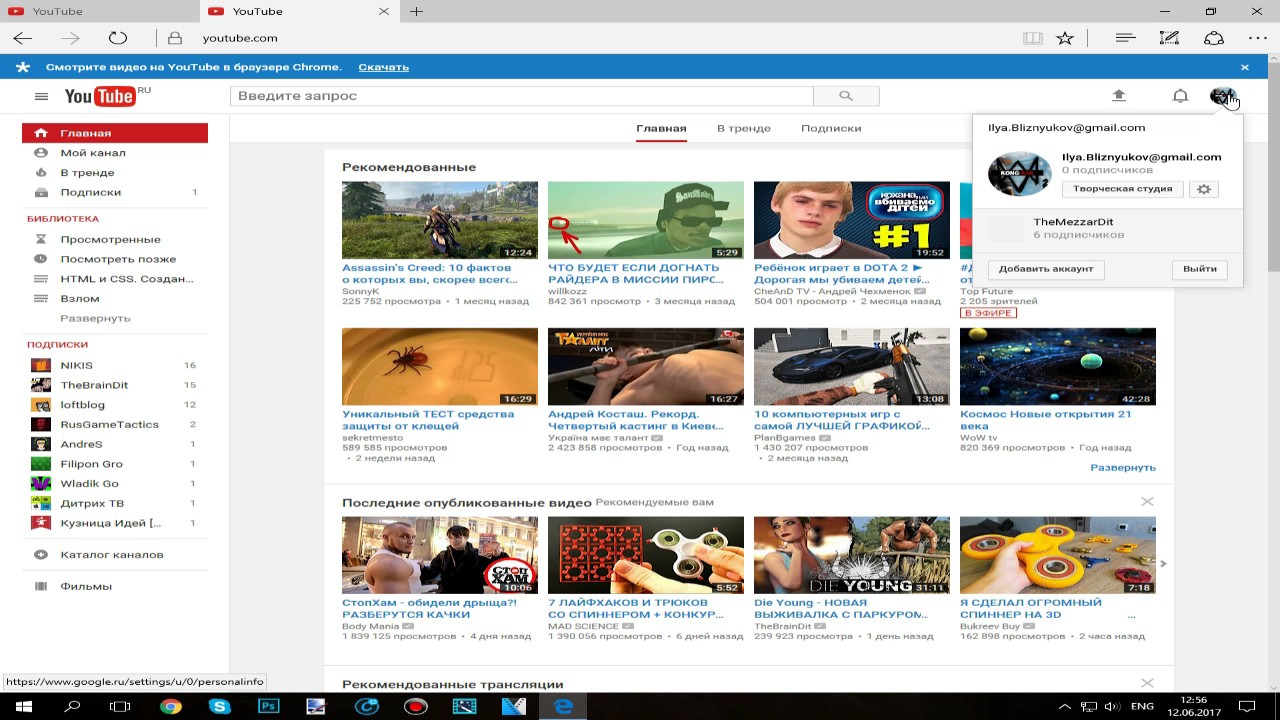Open Die Young video title link
Image resolution: width=1280 pixels, height=720 pixels.
(841, 608)
